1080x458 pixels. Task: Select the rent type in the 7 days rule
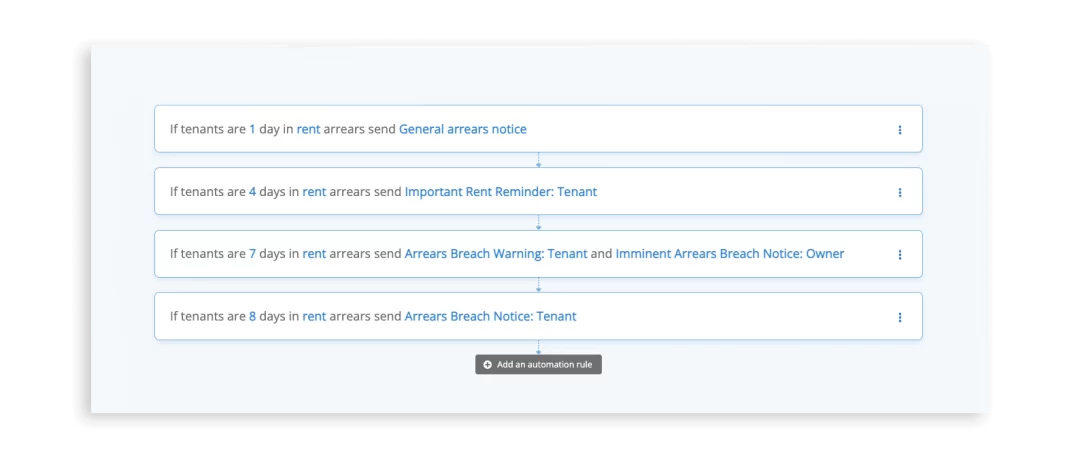(314, 253)
